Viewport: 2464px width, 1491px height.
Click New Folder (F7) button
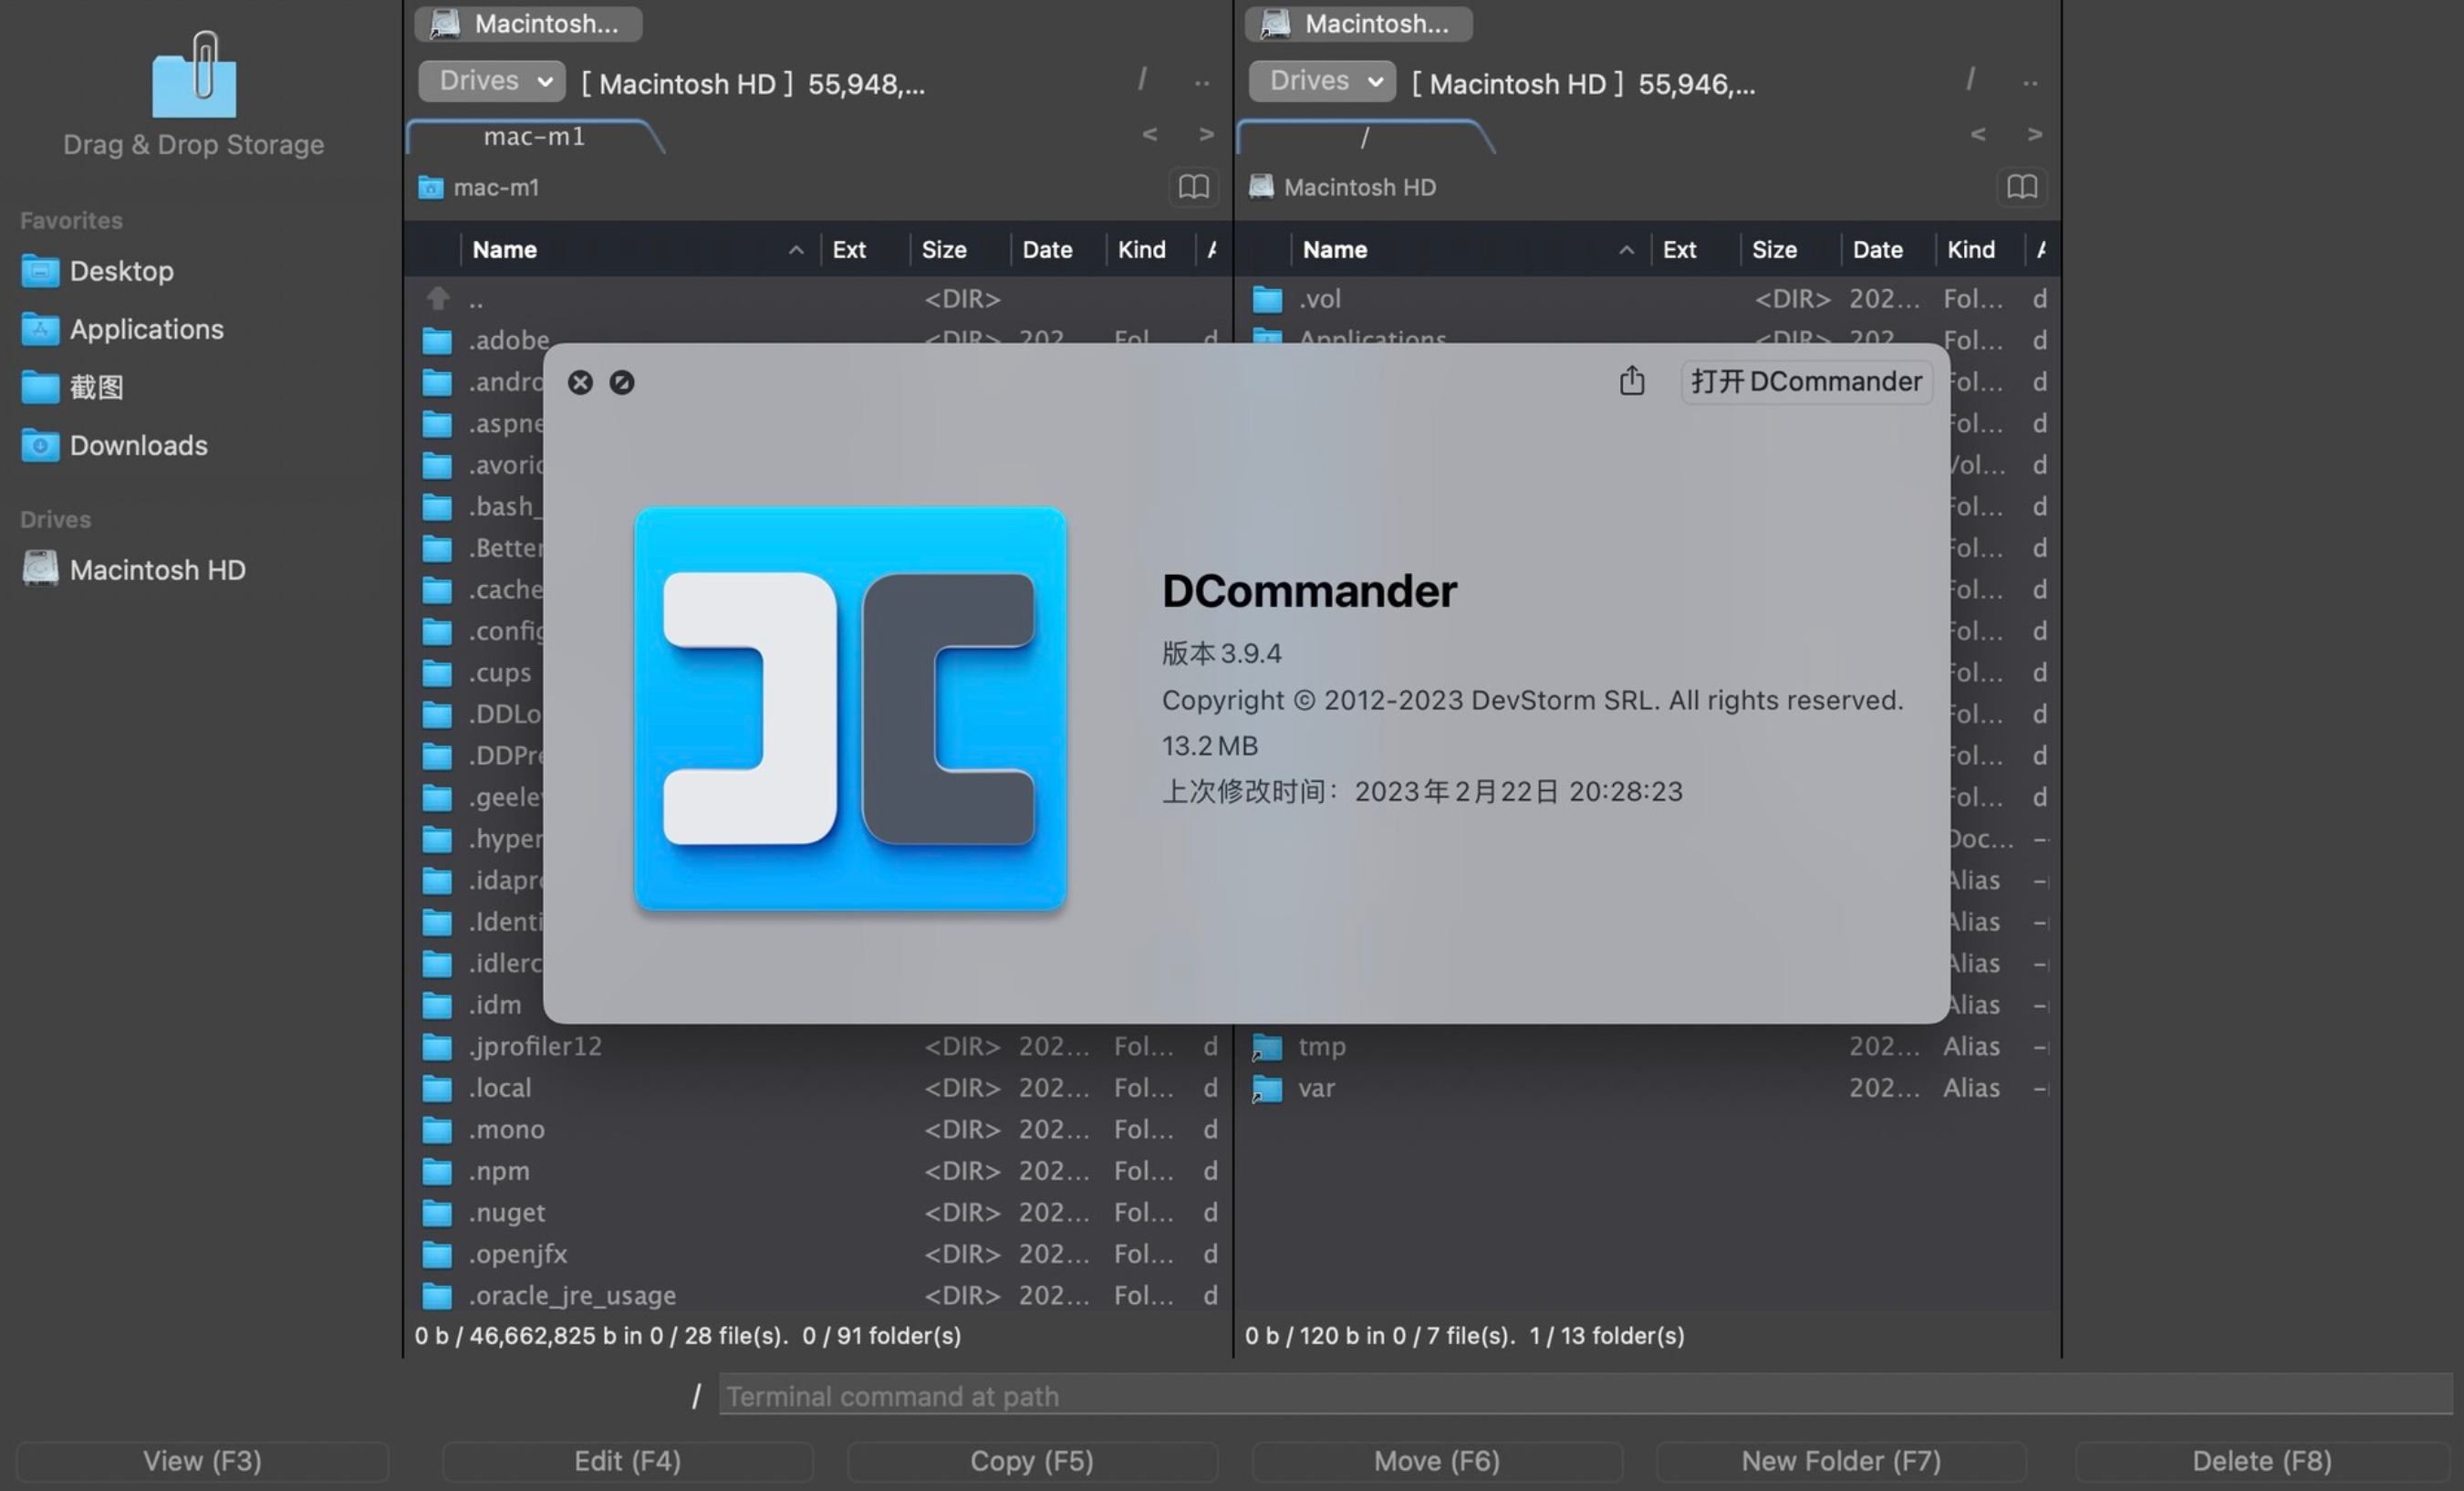click(1841, 1462)
